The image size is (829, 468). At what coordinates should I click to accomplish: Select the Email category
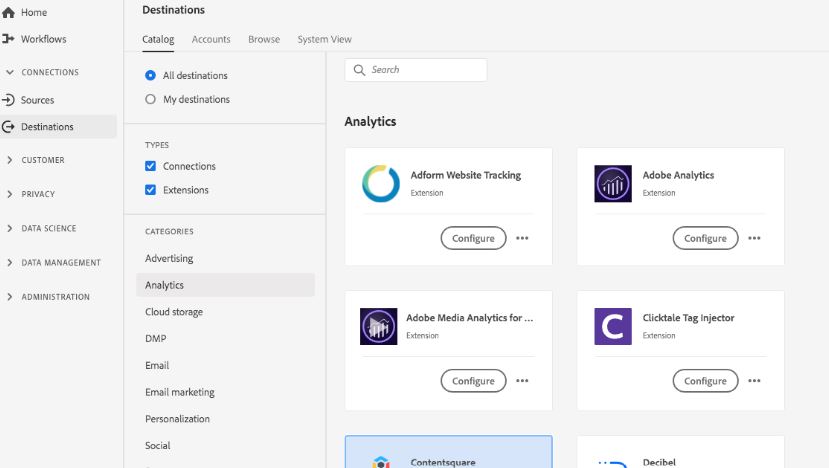coord(226,365)
